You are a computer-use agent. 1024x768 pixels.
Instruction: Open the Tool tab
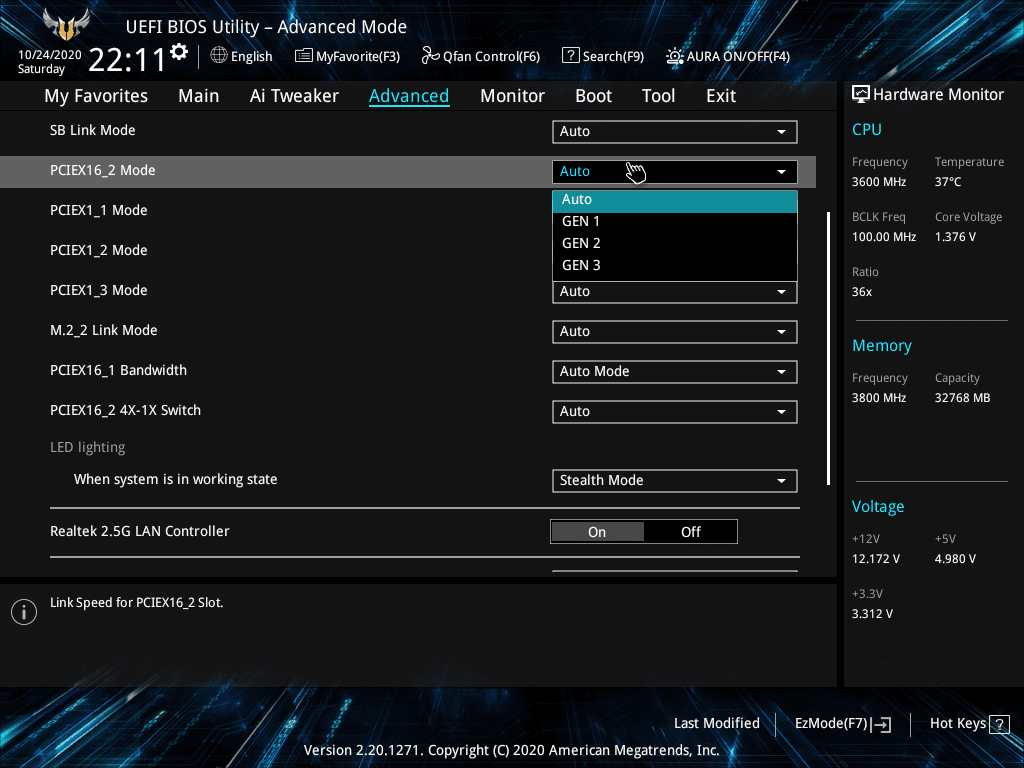[658, 96]
